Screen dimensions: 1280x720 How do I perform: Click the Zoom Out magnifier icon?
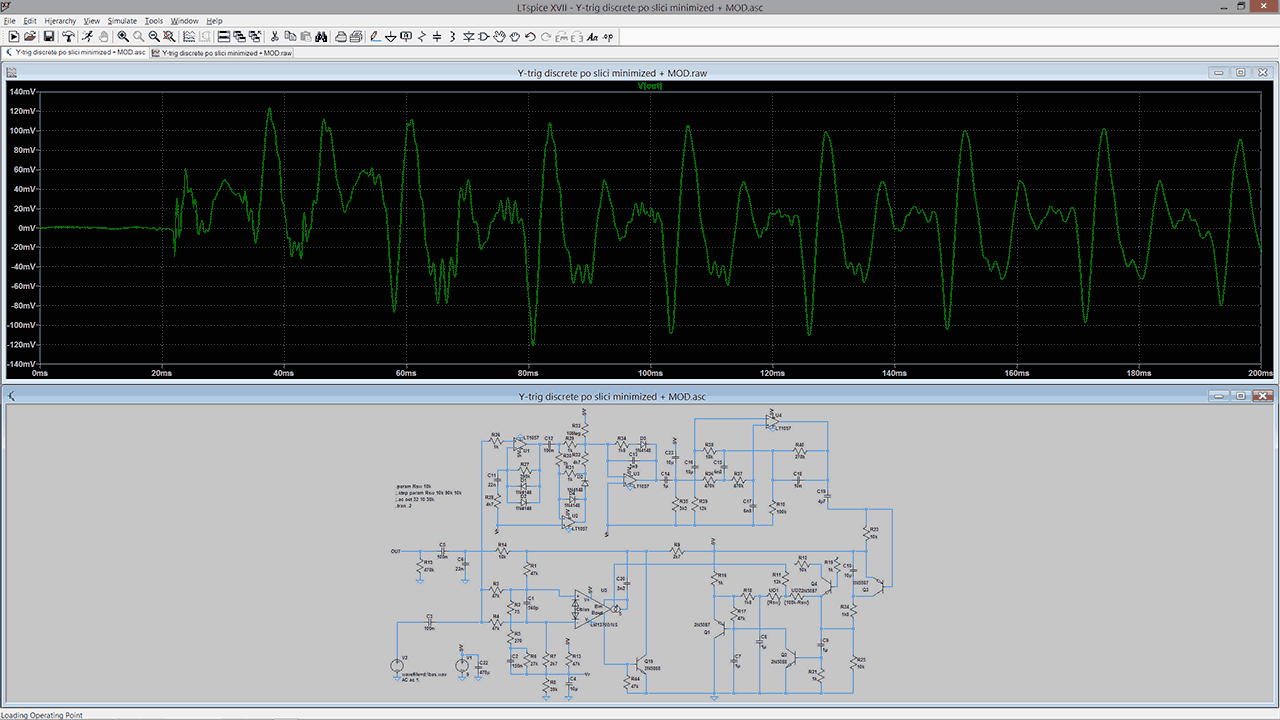(x=154, y=37)
